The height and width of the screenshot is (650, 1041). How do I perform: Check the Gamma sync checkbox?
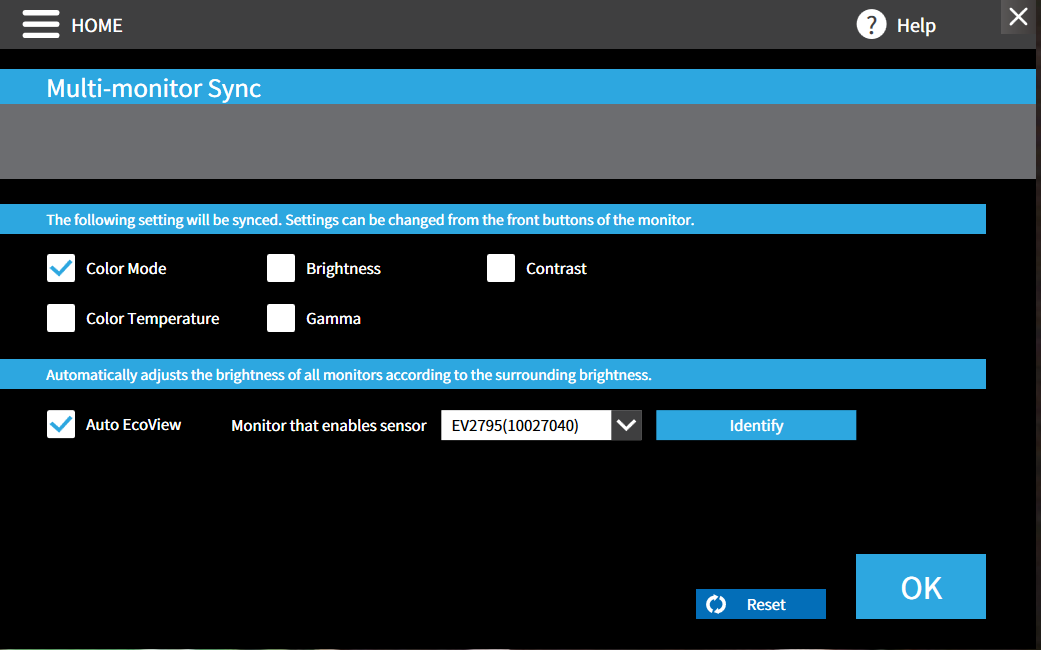[281, 318]
